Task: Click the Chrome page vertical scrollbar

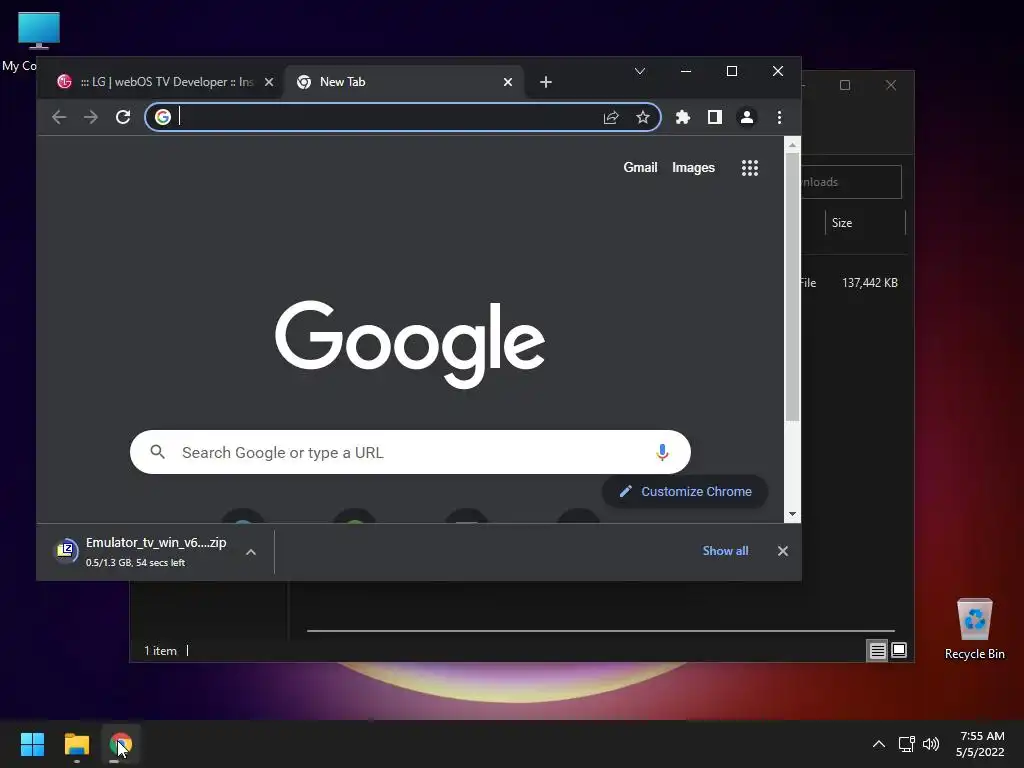Action: coord(792,287)
